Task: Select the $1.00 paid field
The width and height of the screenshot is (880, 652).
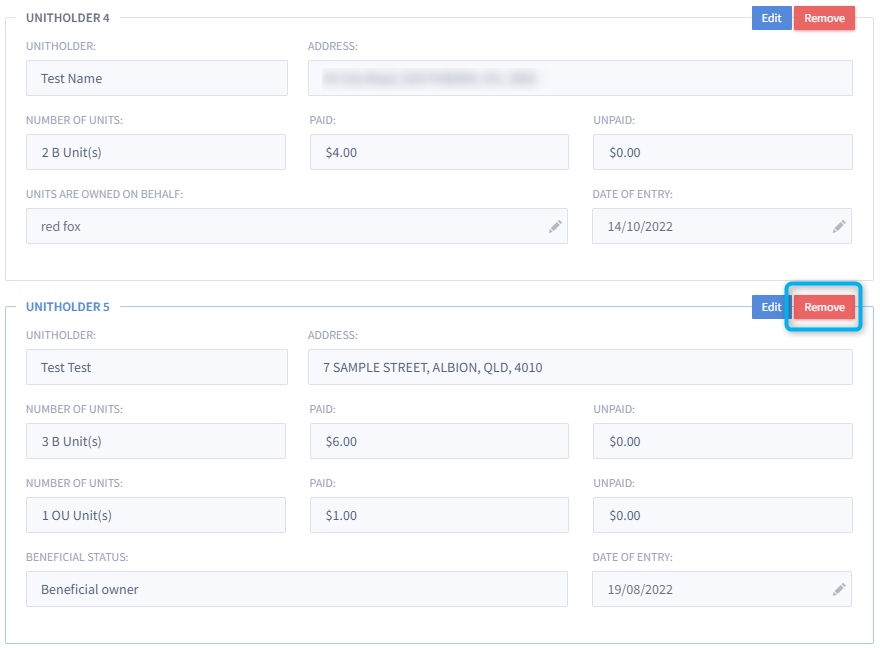Action: click(x=439, y=515)
